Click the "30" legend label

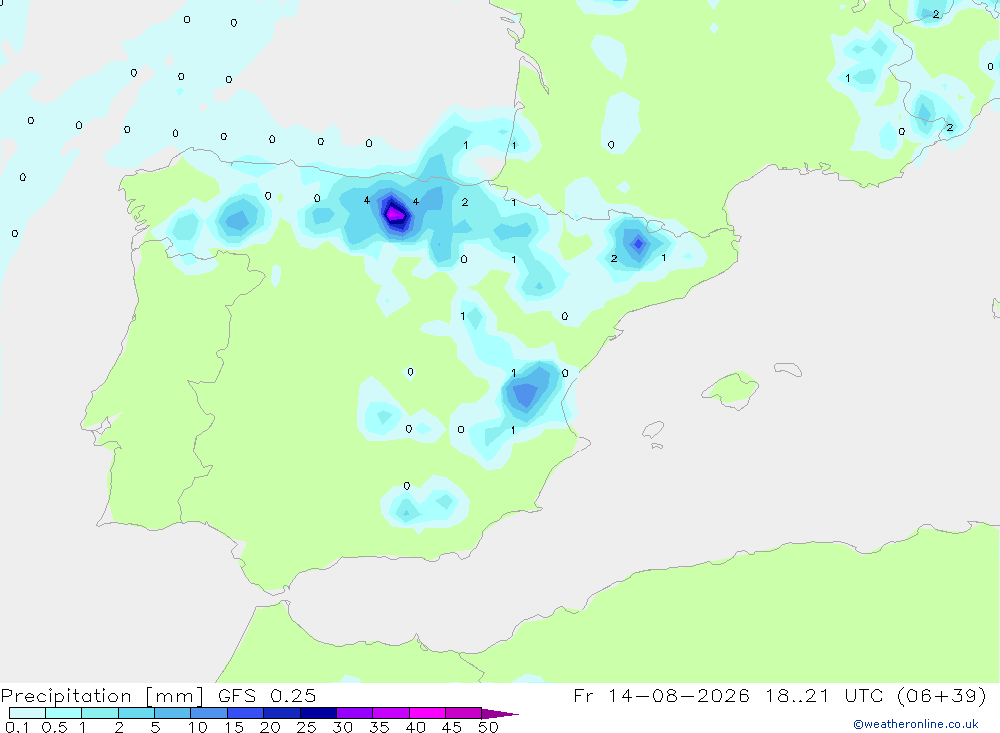point(343,727)
